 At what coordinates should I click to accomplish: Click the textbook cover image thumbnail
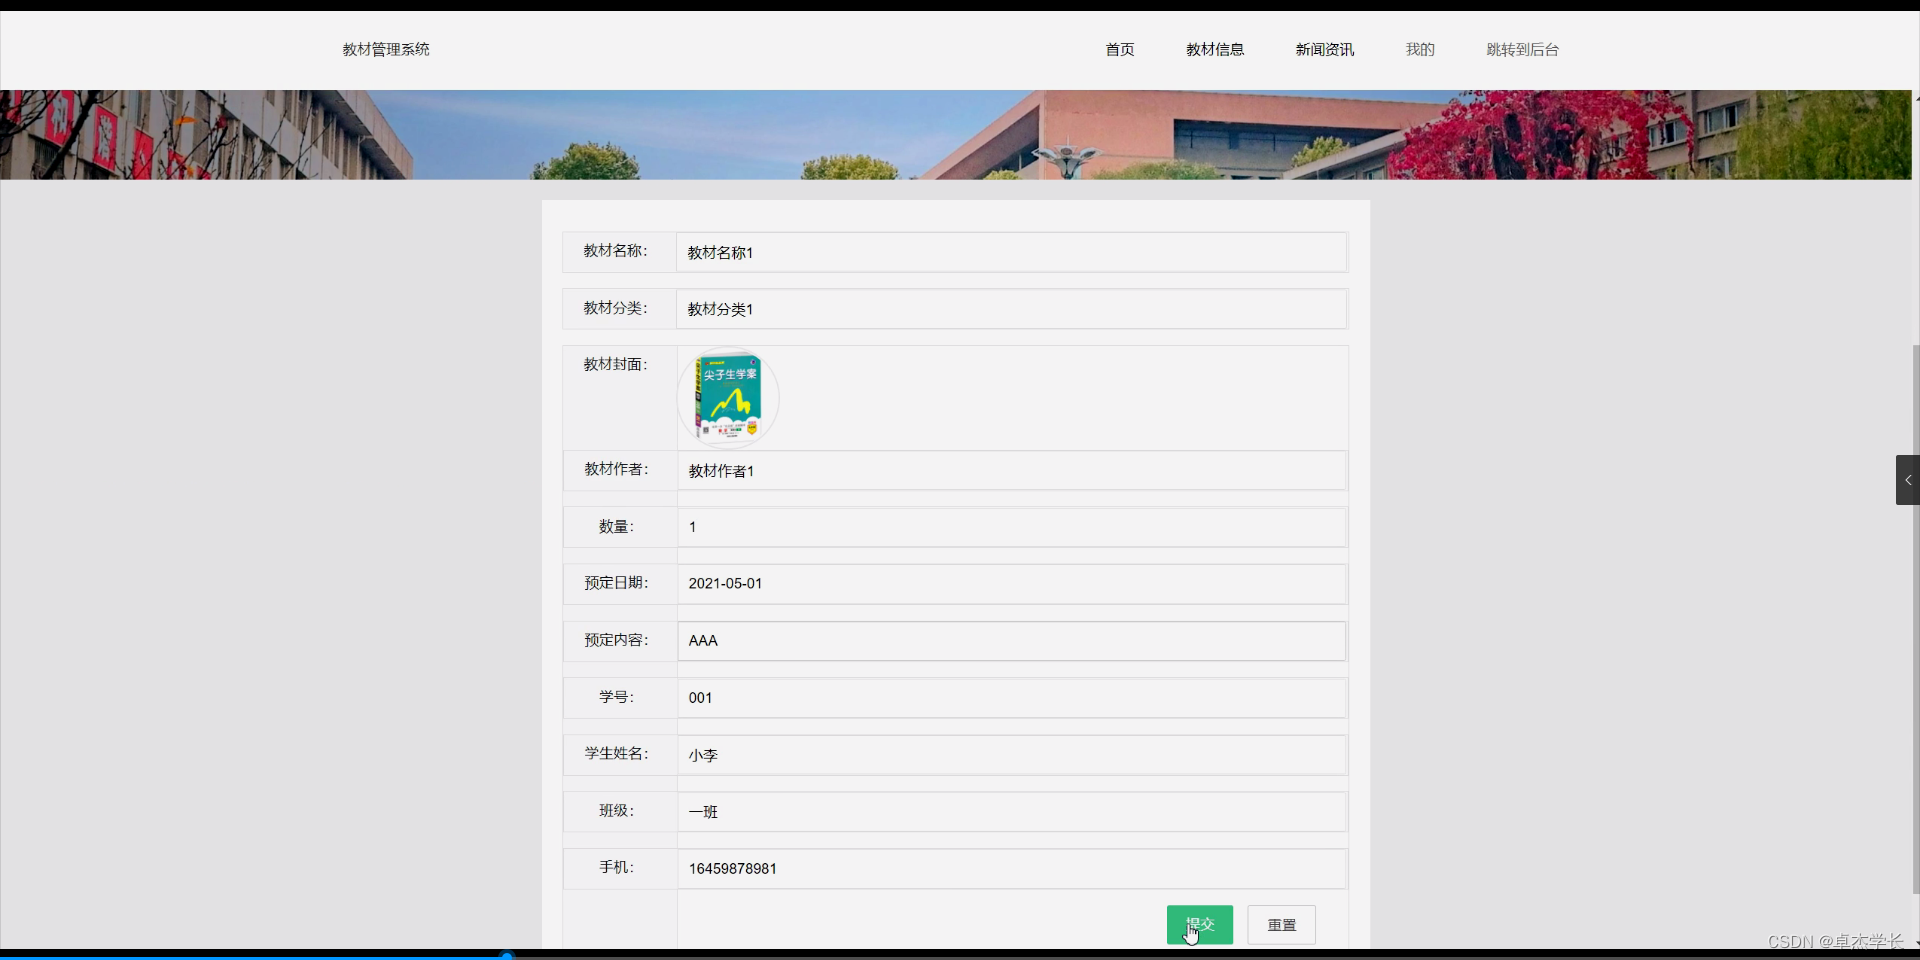point(729,396)
